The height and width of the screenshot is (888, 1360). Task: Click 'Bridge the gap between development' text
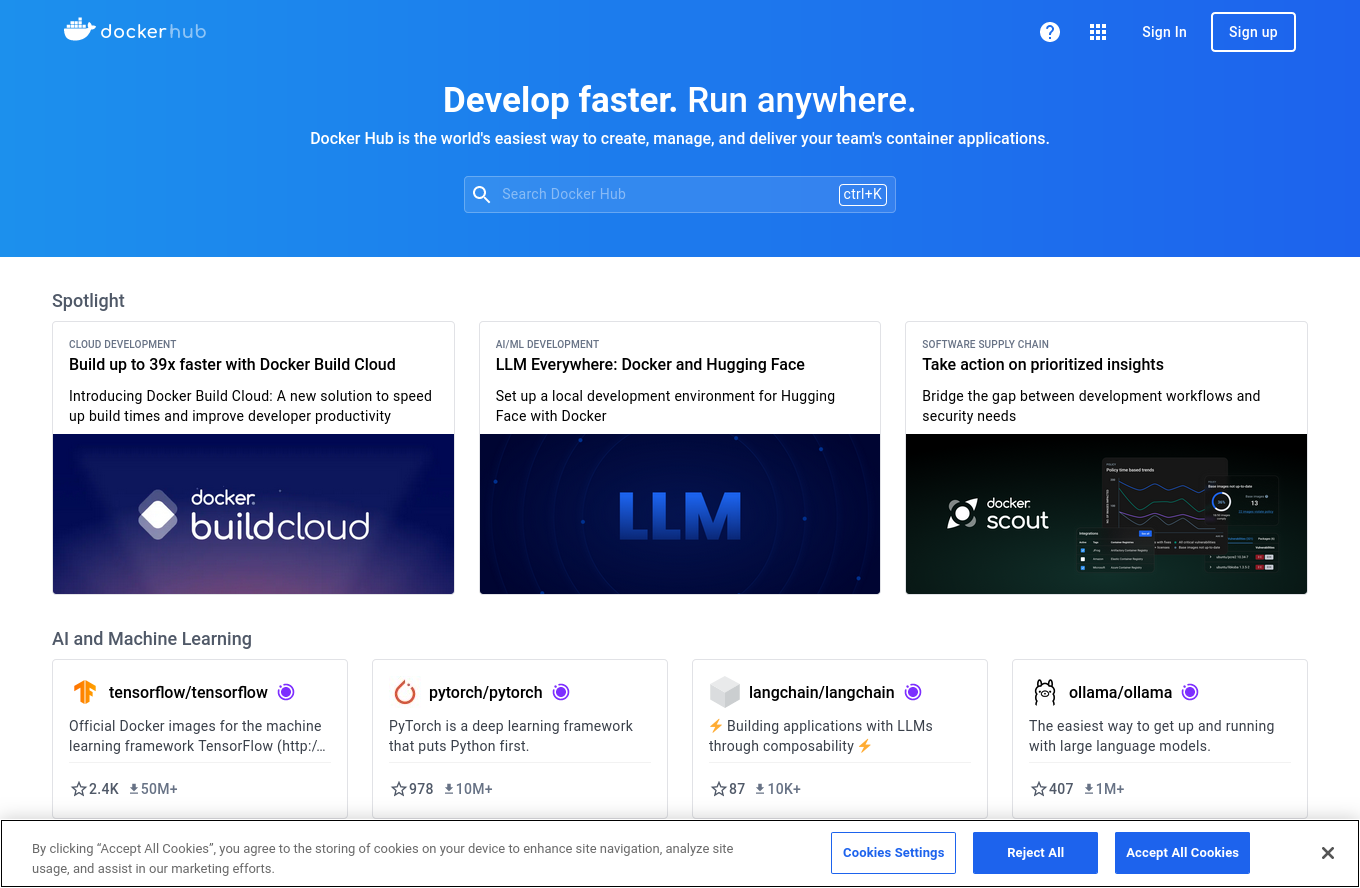coord(1091,406)
